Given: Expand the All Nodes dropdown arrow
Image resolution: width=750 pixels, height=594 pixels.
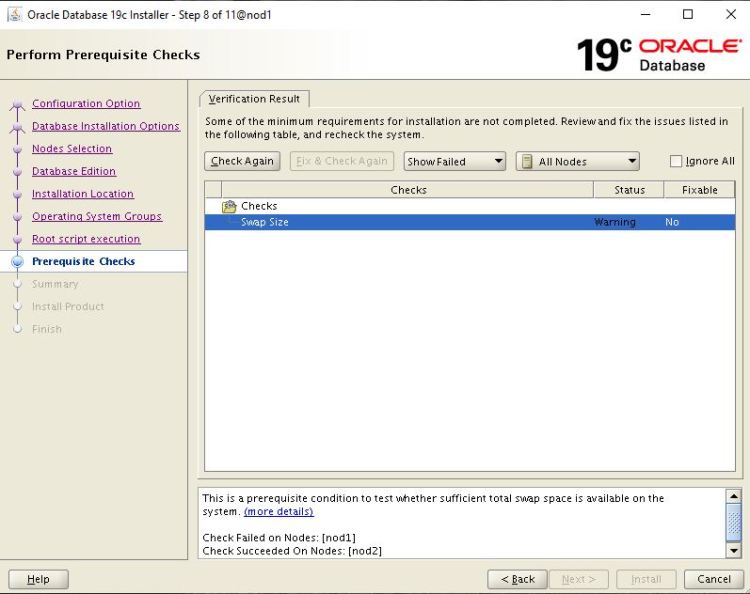Looking at the screenshot, I should (632, 162).
